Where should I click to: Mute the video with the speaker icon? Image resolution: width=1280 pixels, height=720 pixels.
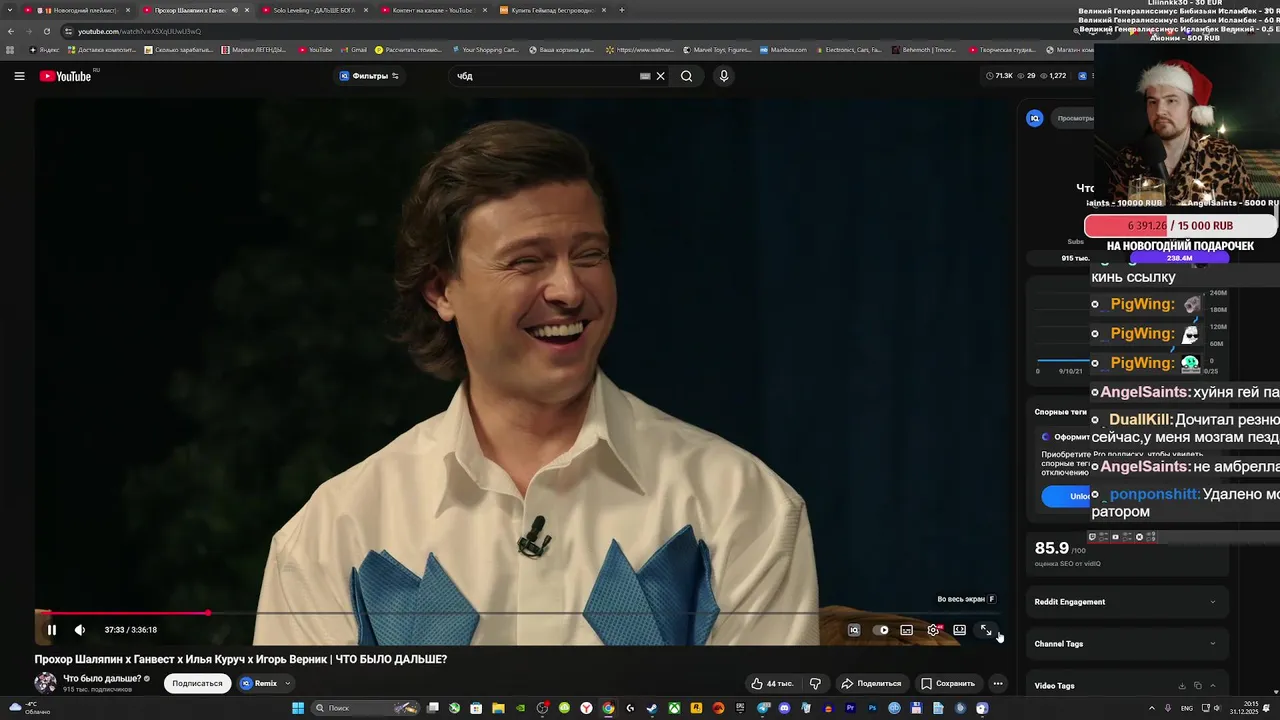coord(80,630)
